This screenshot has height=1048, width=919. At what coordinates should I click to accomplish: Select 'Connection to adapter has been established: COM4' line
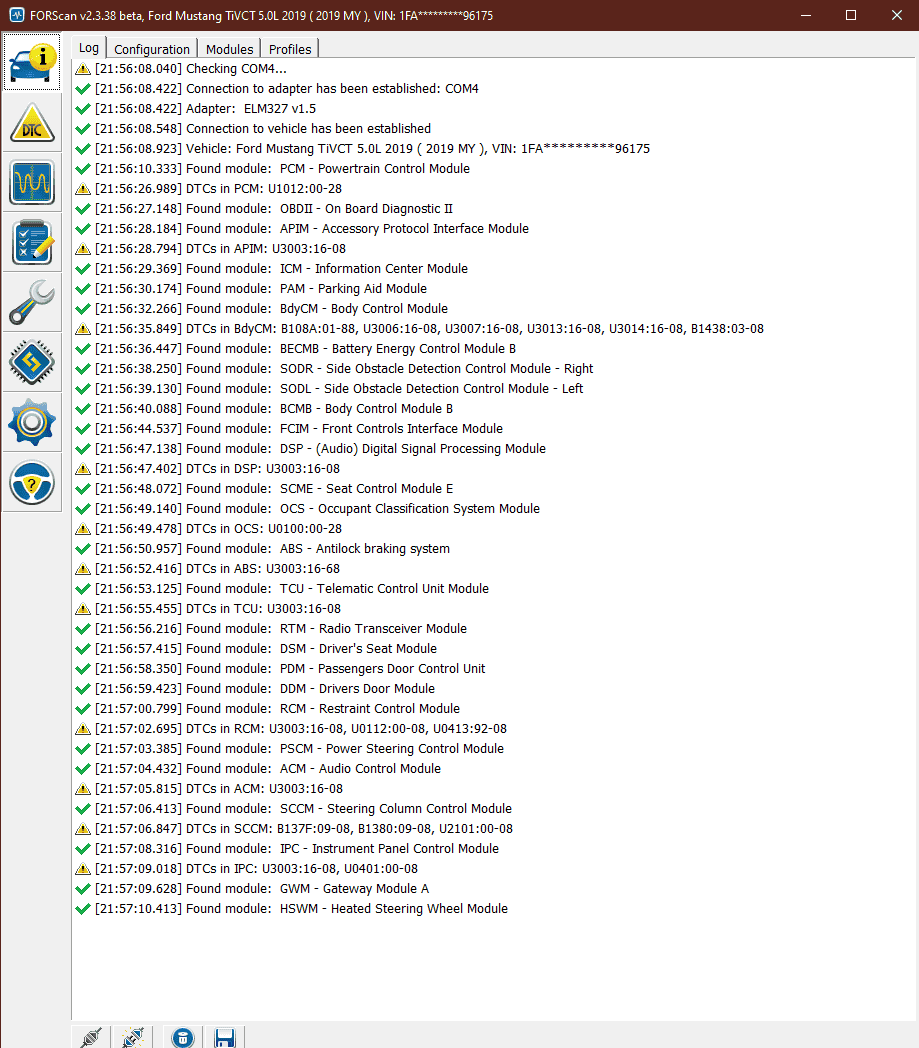coord(277,89)
